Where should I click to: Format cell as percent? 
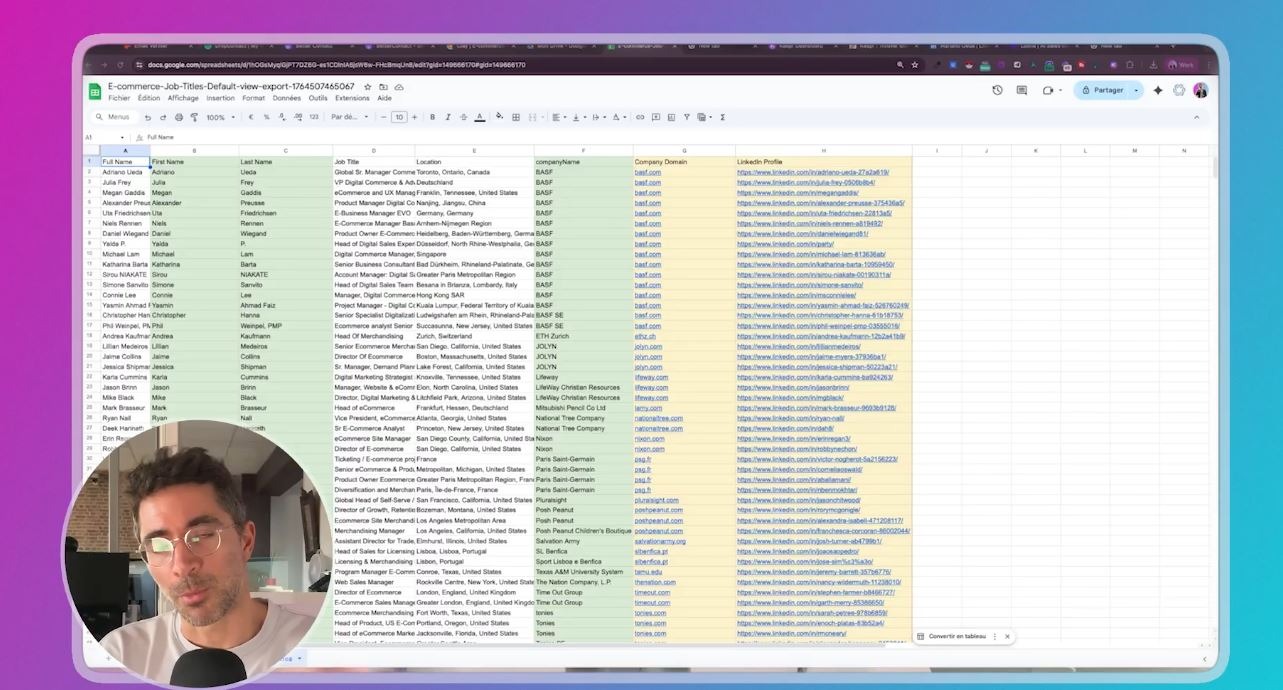266,117
